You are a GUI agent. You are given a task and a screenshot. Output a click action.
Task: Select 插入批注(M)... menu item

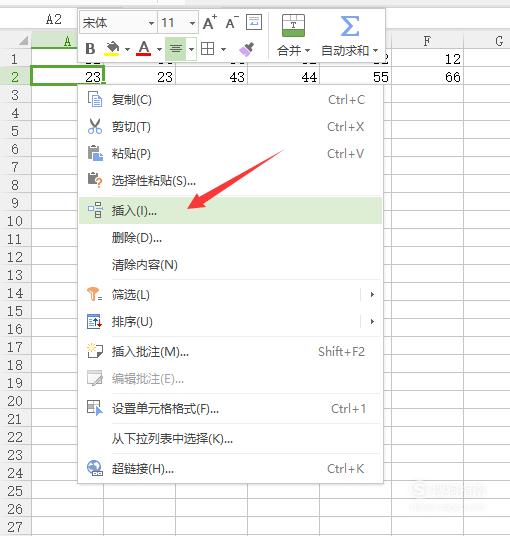pos(230,351)
